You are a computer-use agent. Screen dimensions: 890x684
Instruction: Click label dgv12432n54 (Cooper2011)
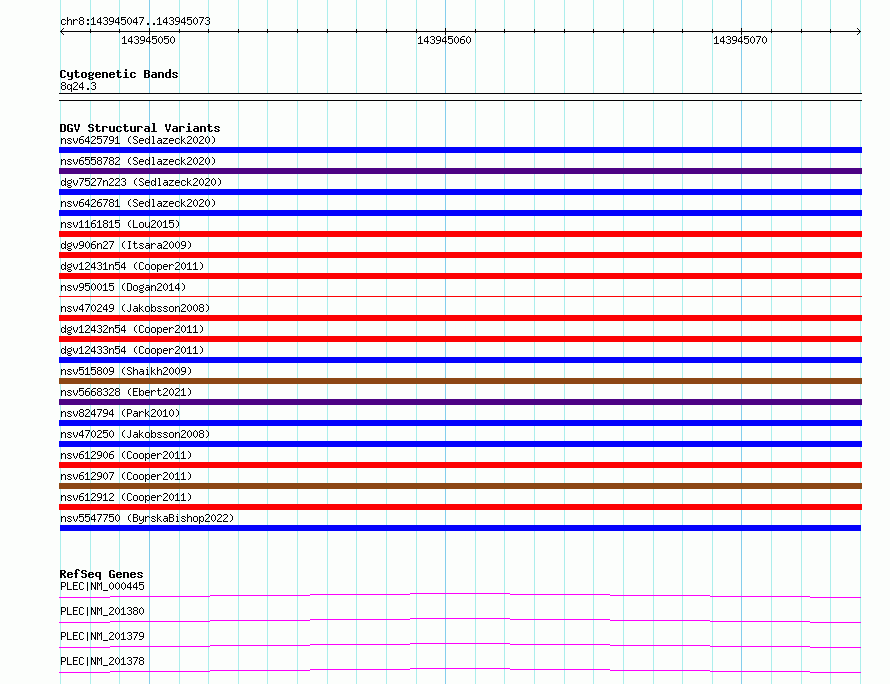coord(132,329)
